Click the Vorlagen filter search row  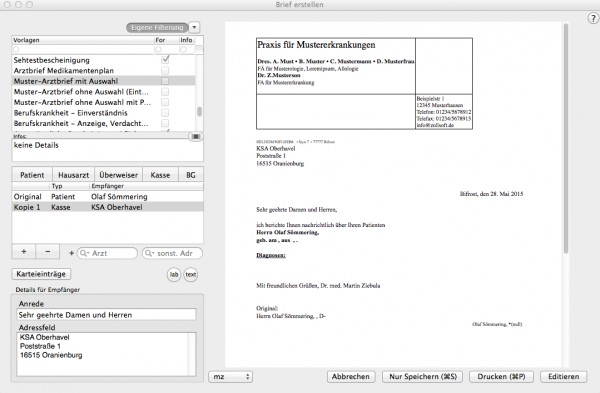click(83, 49)
